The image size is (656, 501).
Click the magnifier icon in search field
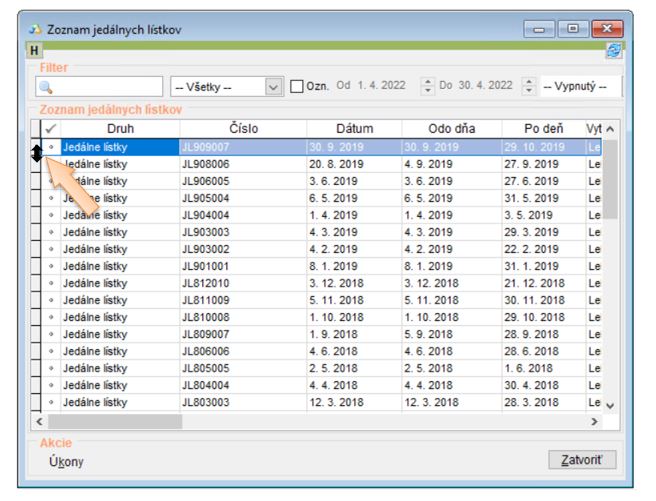tap(49, 87)
